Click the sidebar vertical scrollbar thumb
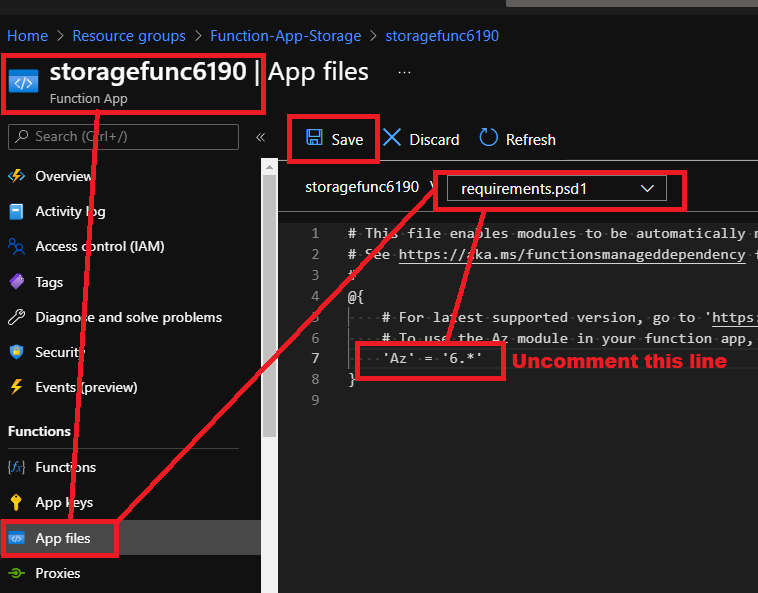758x593 pixels. [269, 305]
